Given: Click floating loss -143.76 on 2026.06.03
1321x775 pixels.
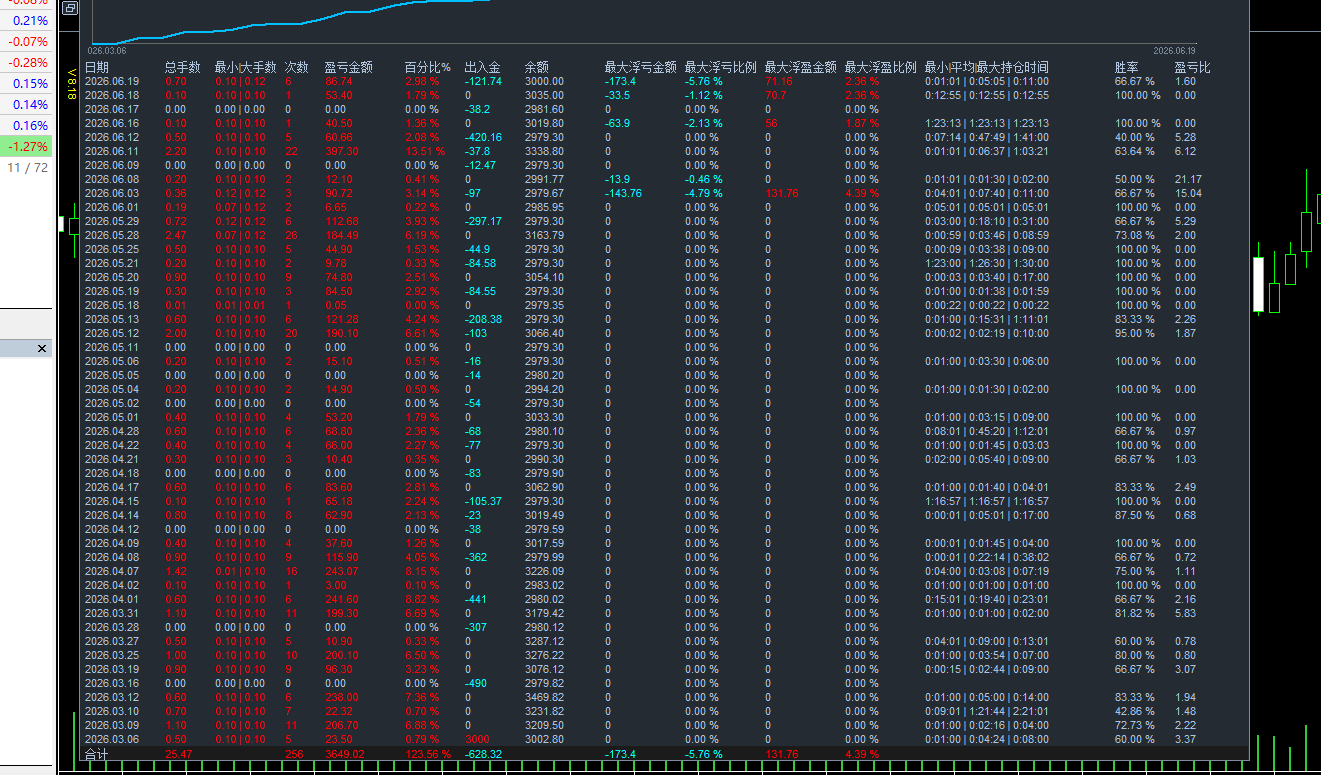Looking at the screenshot, I should tap(623, 193).
